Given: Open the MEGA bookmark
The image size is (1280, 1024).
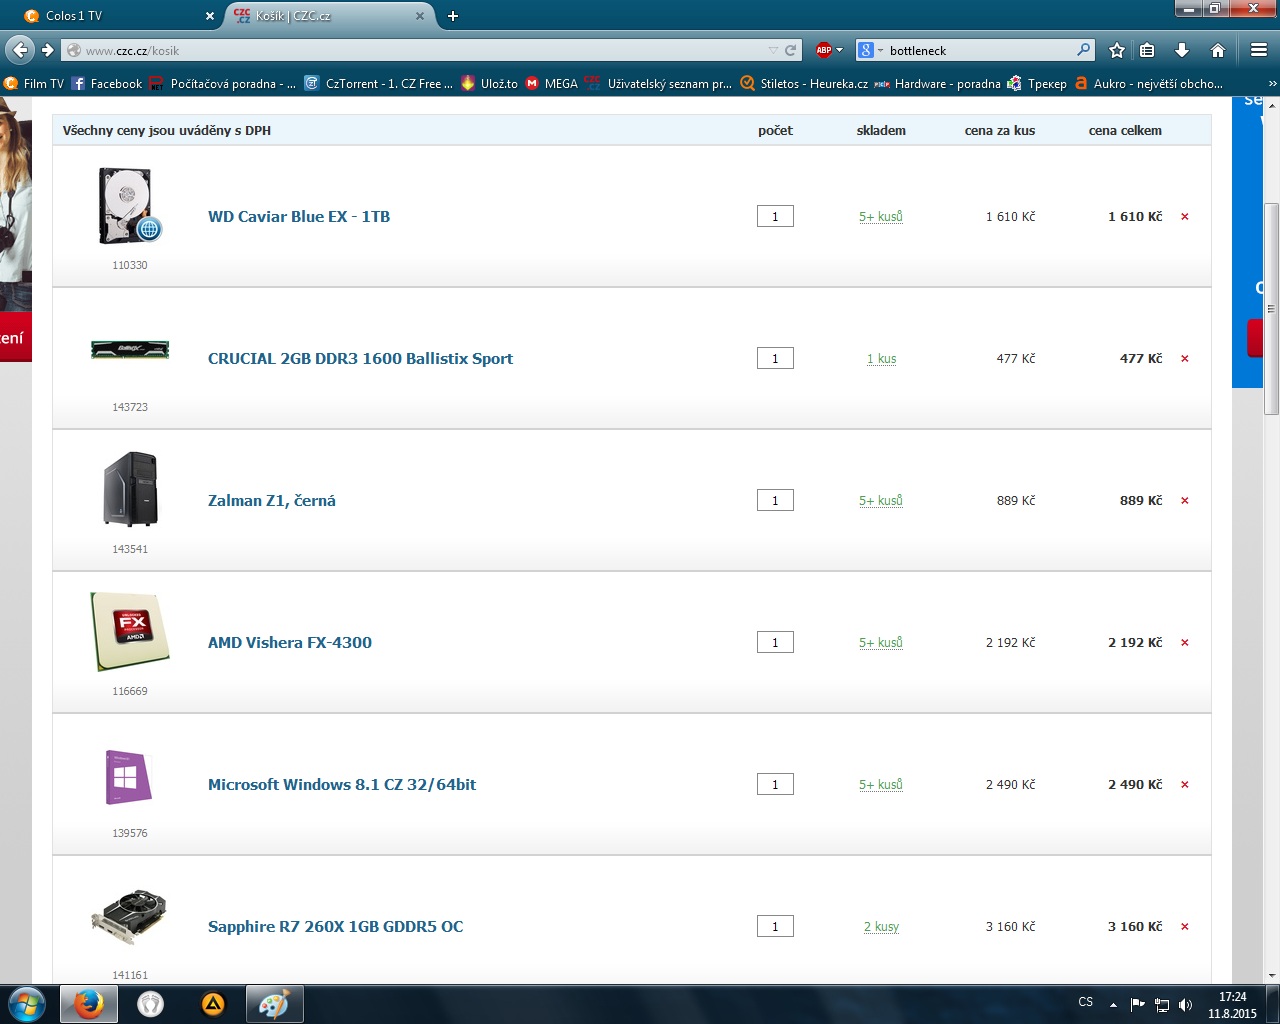Looking at the screenshot, I should click(x=552, y=84).
